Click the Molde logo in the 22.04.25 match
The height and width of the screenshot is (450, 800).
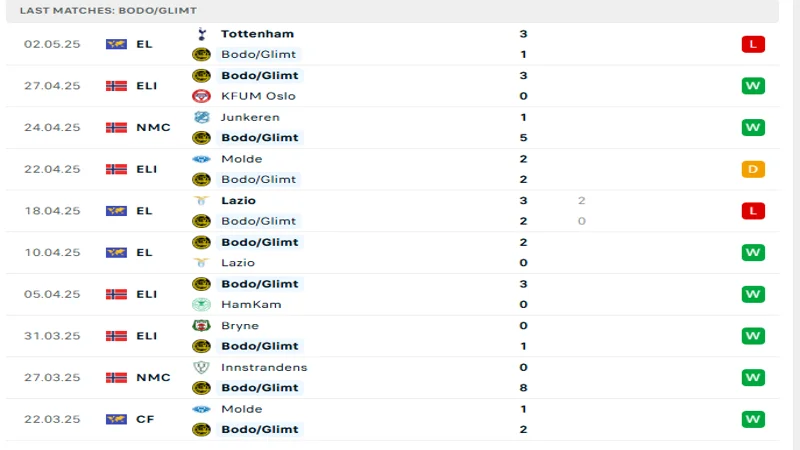click(201, 159)
